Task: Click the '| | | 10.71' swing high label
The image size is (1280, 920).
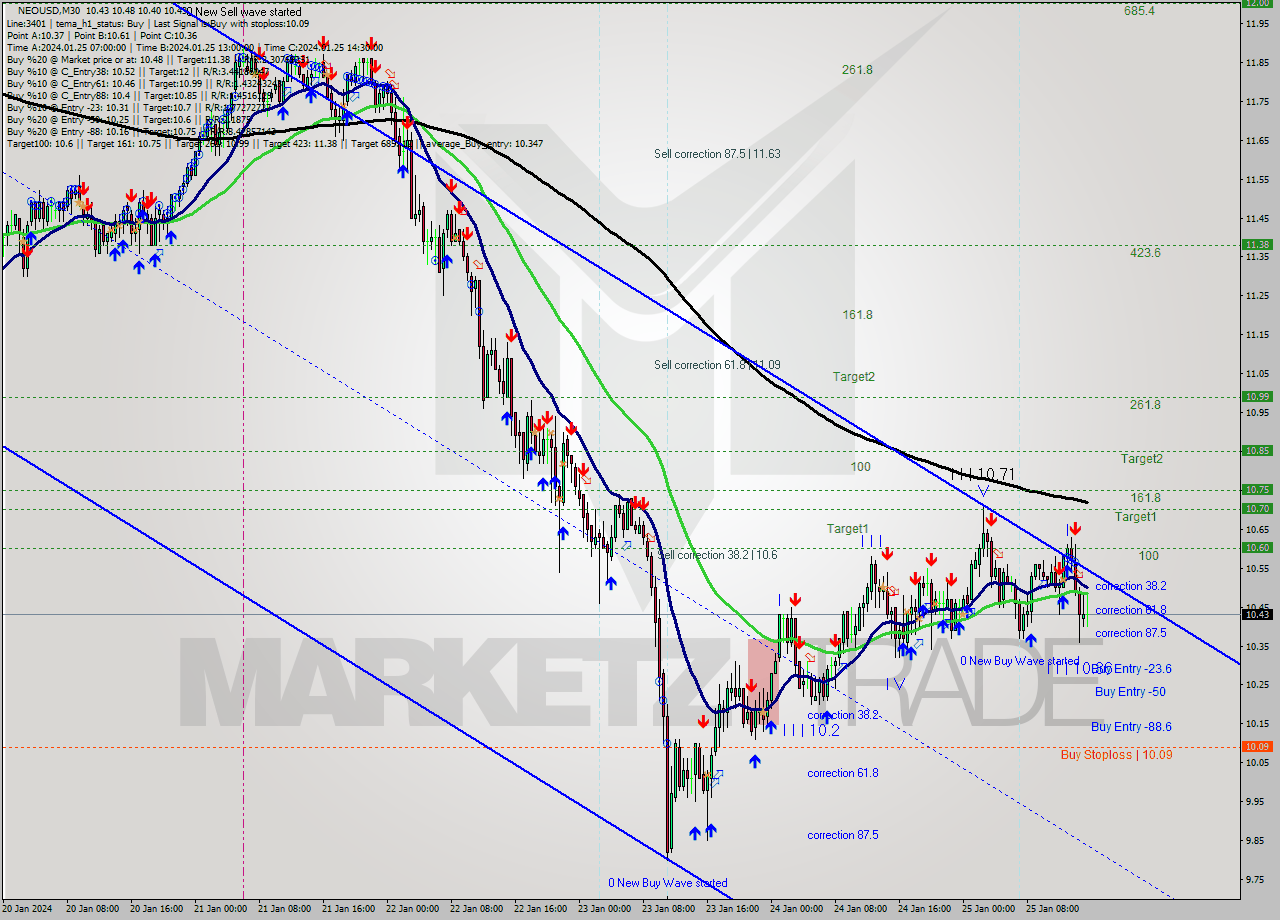Action: (982, 474)
